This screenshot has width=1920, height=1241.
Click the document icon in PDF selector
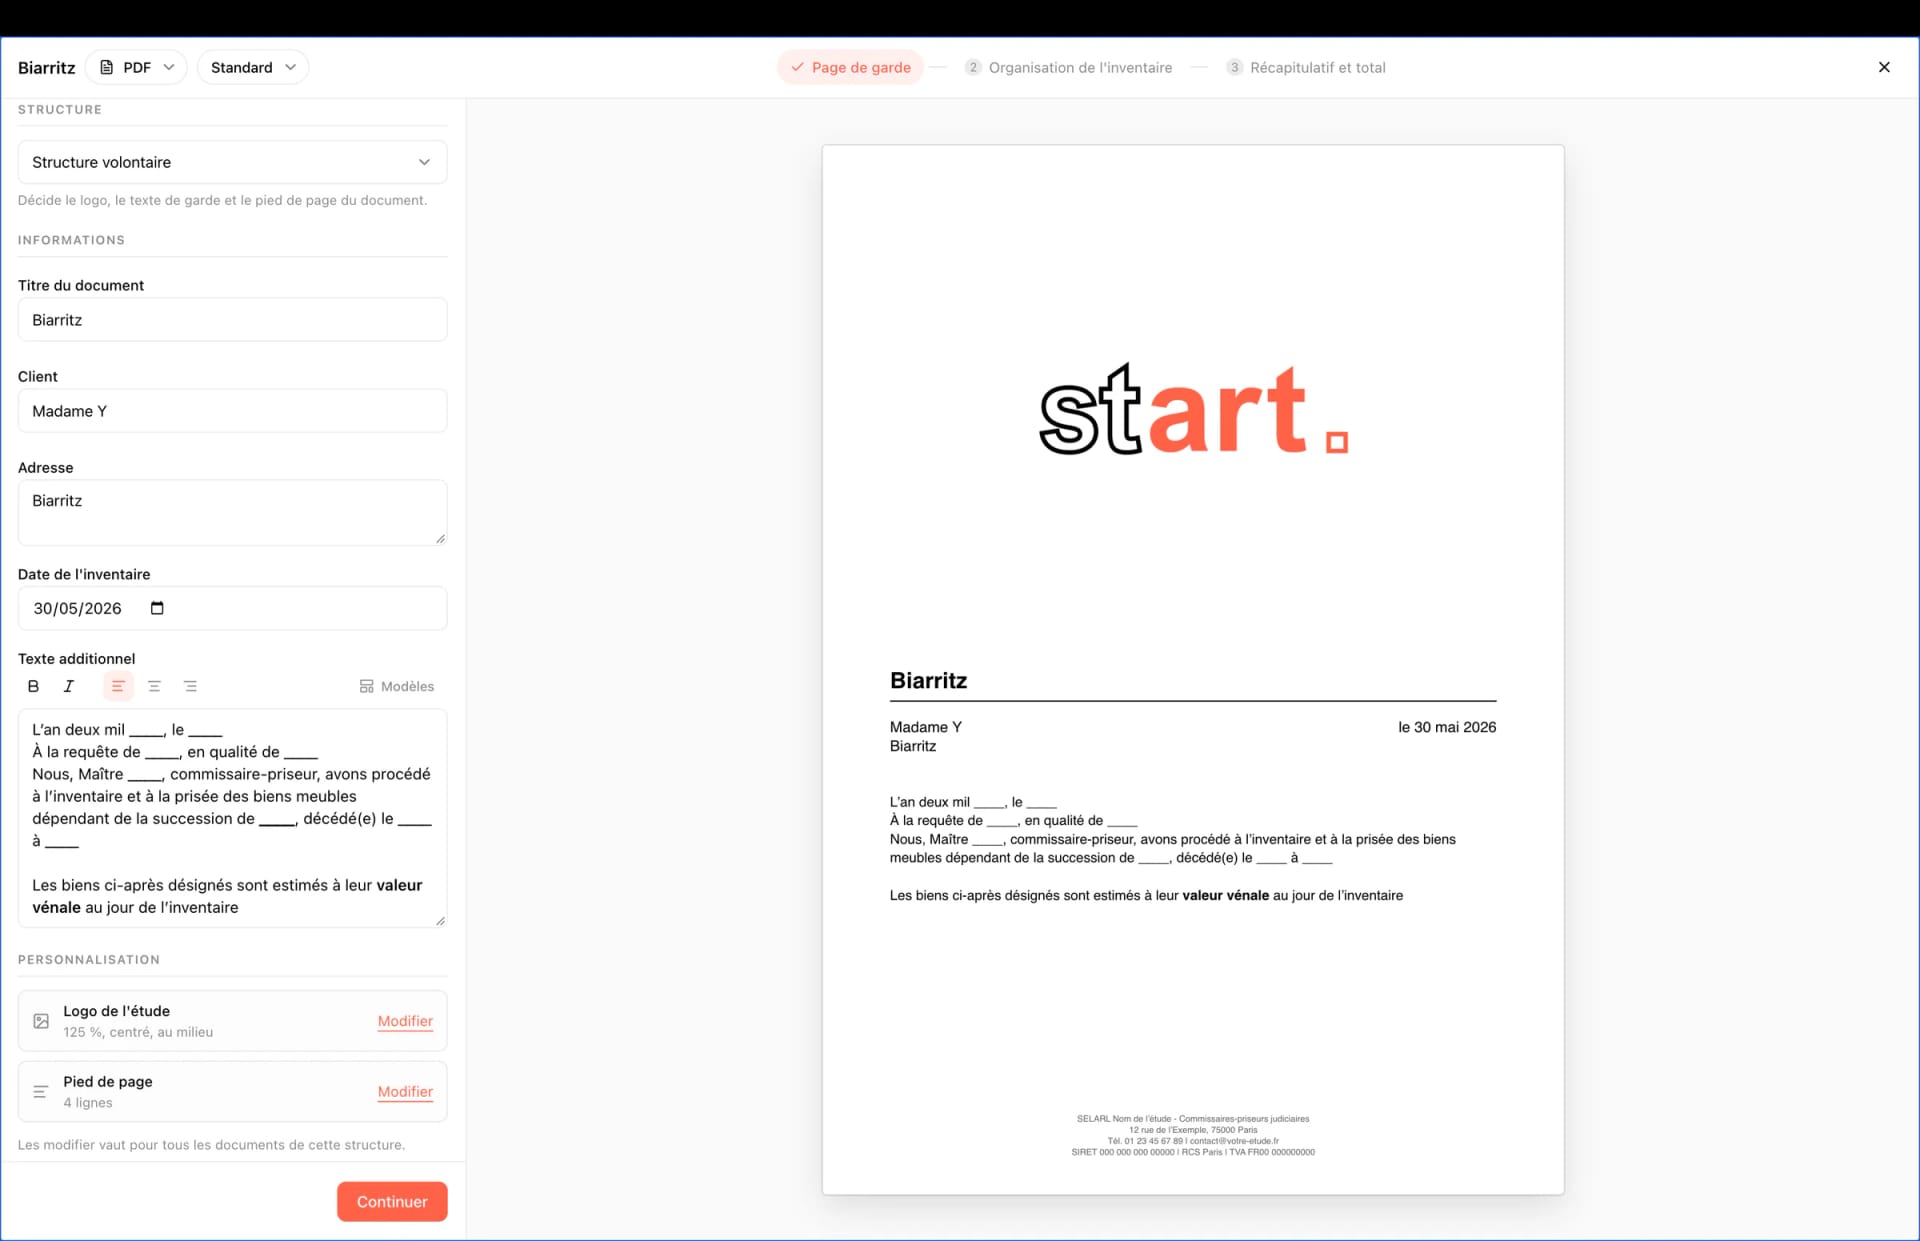(x=107, y=67)
